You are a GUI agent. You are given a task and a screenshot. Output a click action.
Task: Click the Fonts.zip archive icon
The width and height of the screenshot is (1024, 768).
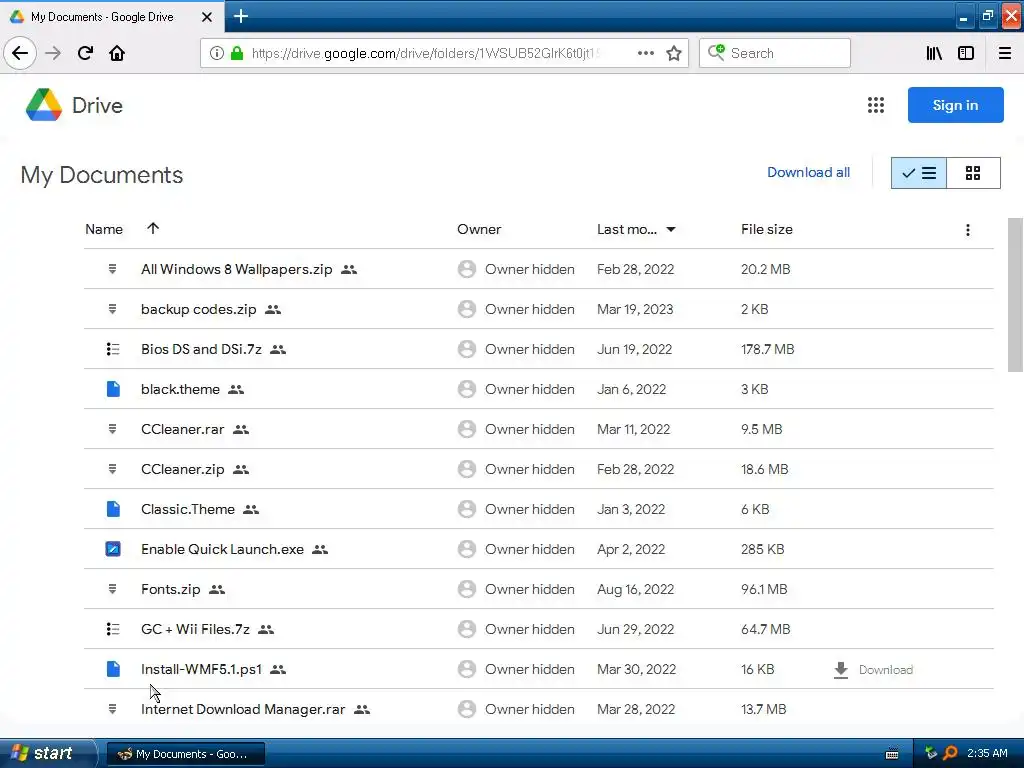(x=112, y=589)
